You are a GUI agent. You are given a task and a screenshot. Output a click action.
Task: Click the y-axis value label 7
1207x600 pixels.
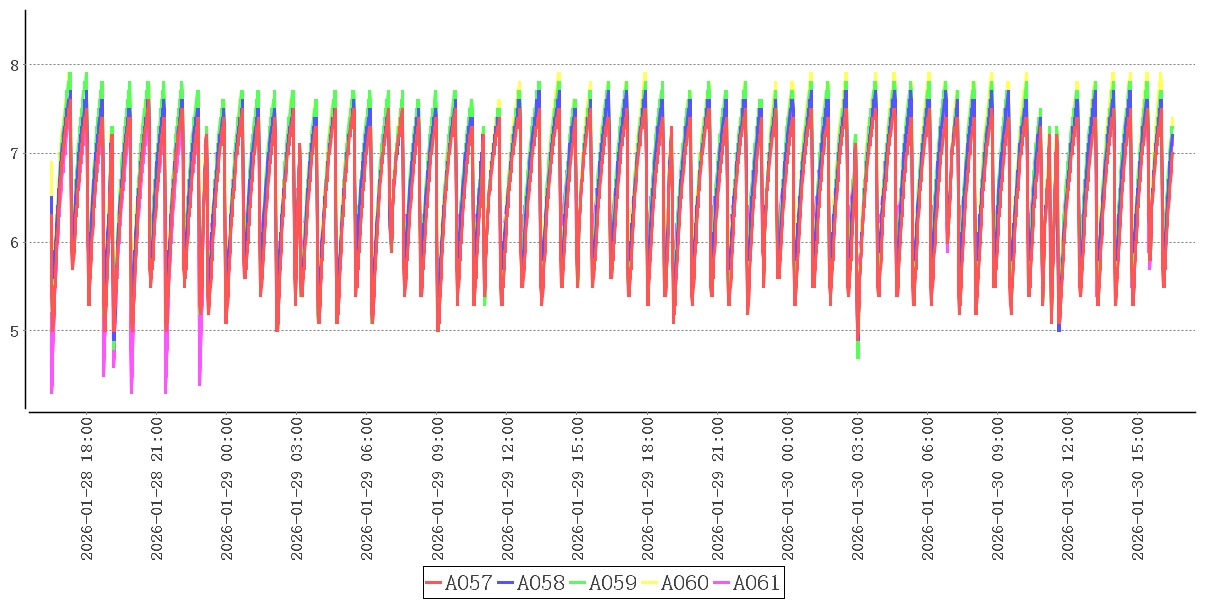[x=14, y=154]
